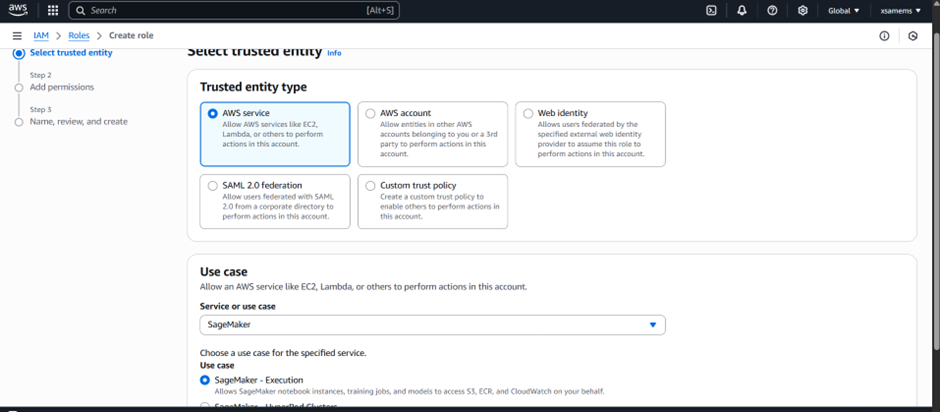The width and height of the screenshot is (940, 412).
Task: Click the Add permissions step
Action: [x=62, y=88]
